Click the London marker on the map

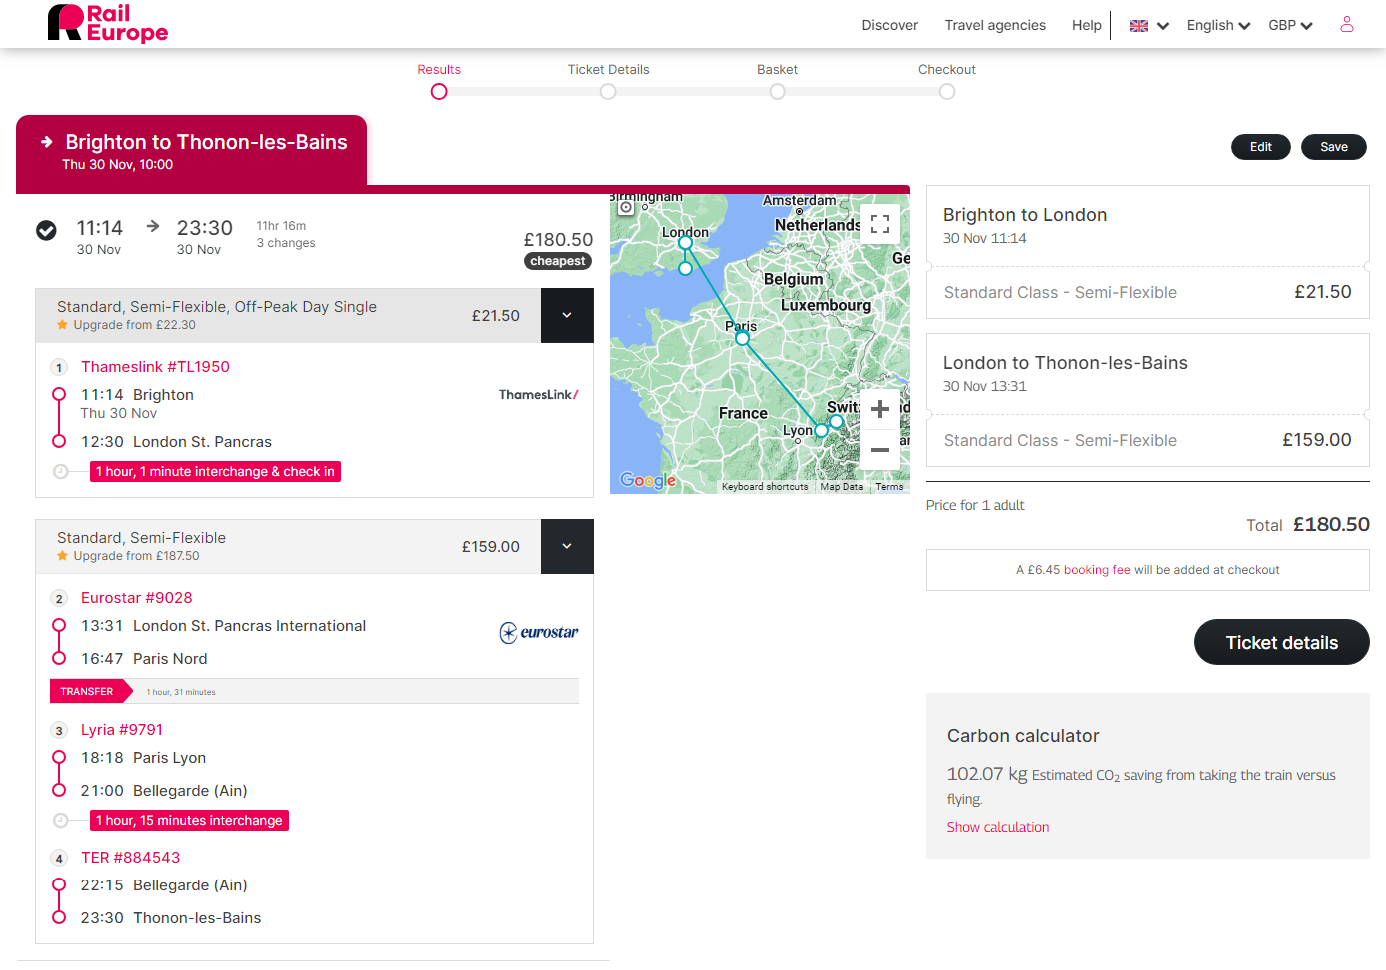[x=685, y=243]
